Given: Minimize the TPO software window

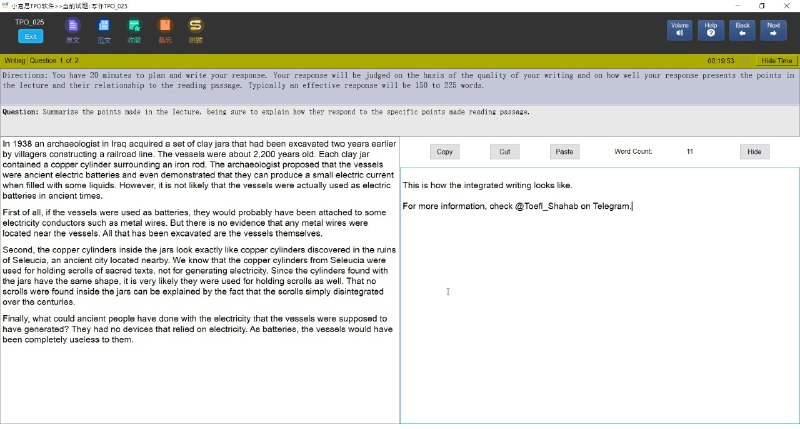Looking at the screenshot, I should [x=738, y=6].
